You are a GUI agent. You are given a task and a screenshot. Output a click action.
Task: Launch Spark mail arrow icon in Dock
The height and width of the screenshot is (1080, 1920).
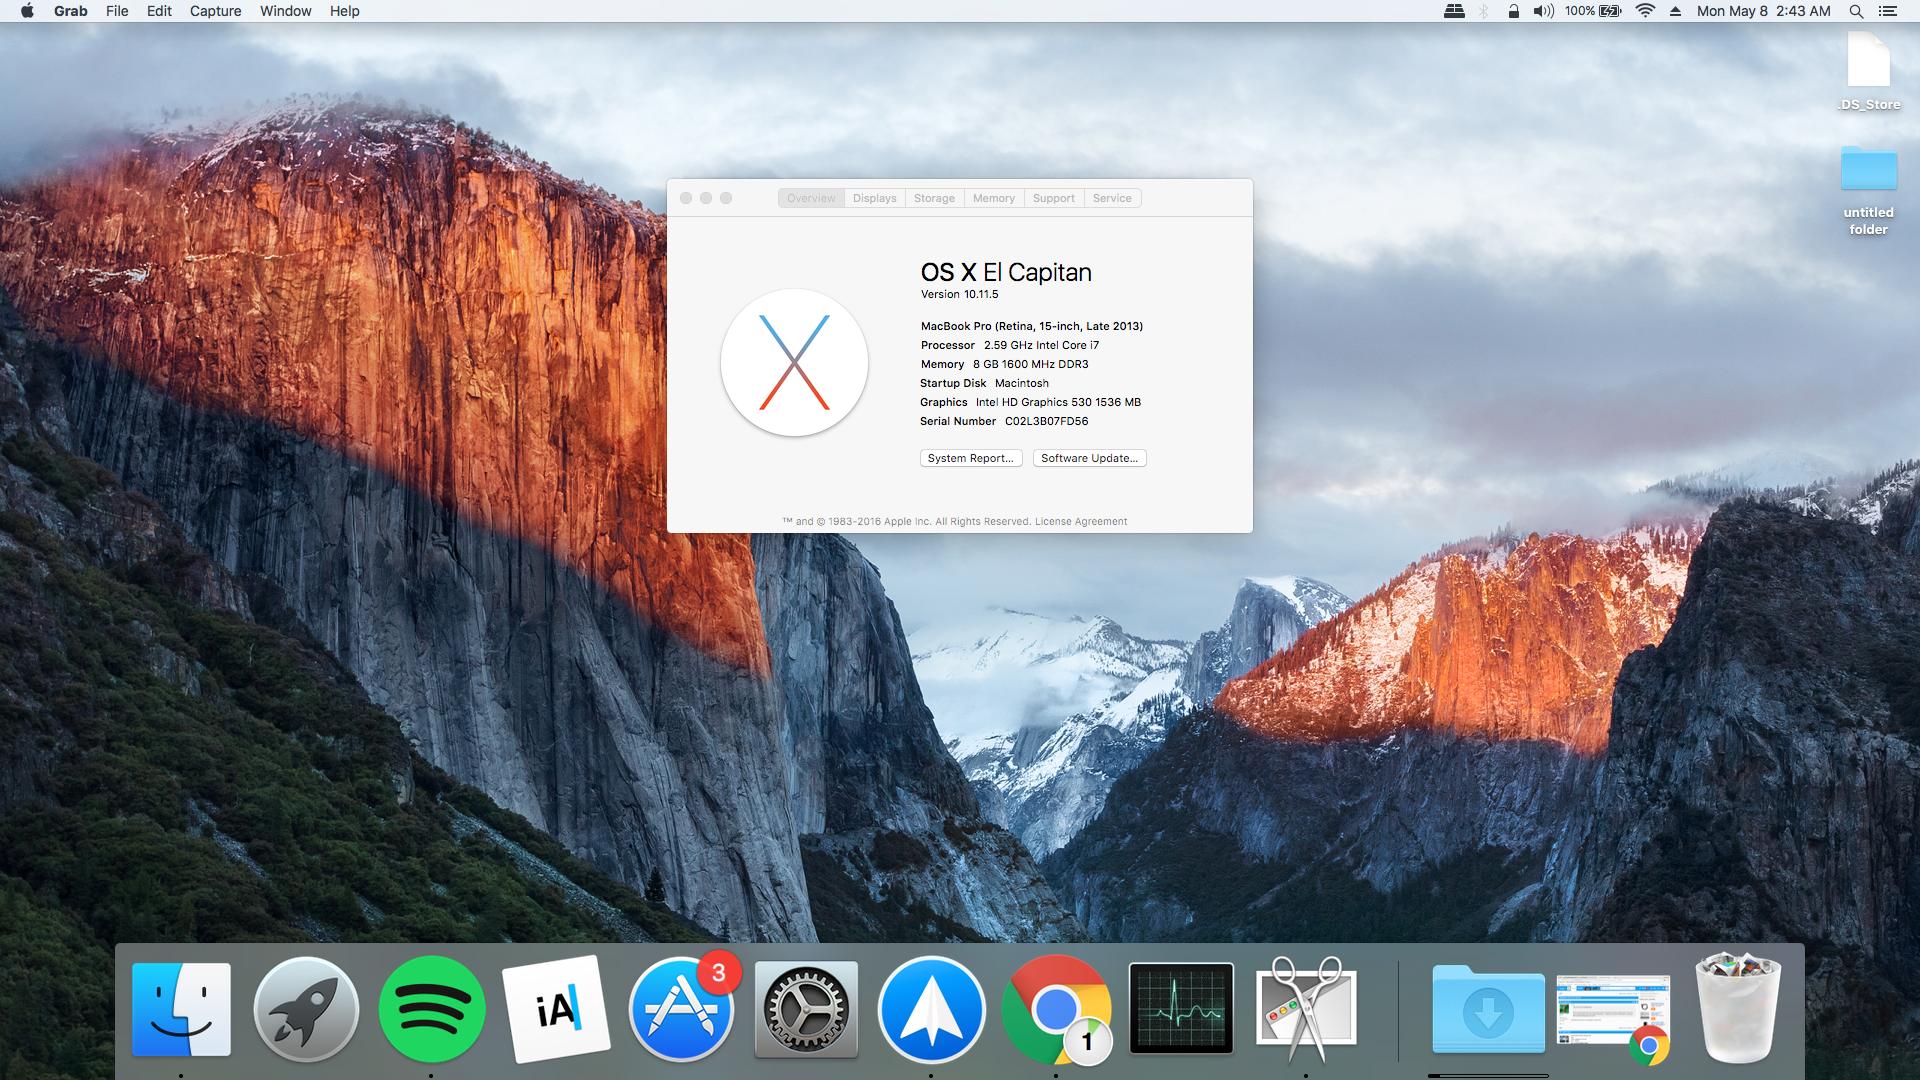(931, 1009)
